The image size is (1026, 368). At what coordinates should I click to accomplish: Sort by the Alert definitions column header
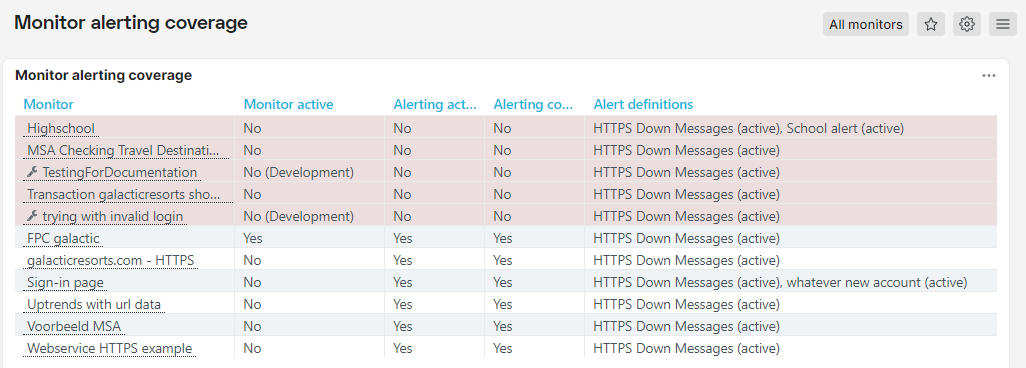[x=643, y=104]
